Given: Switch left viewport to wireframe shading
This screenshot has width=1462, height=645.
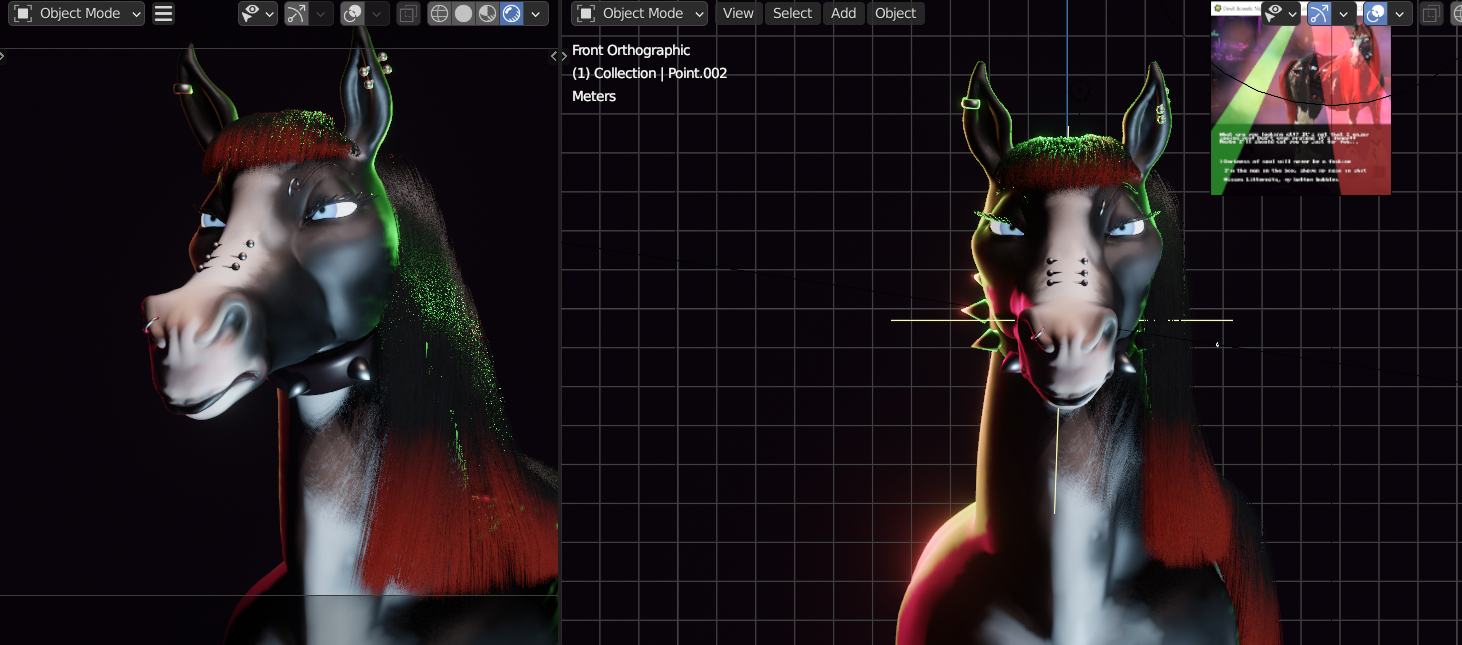Looking at the screenshot, I should (439, 13).
